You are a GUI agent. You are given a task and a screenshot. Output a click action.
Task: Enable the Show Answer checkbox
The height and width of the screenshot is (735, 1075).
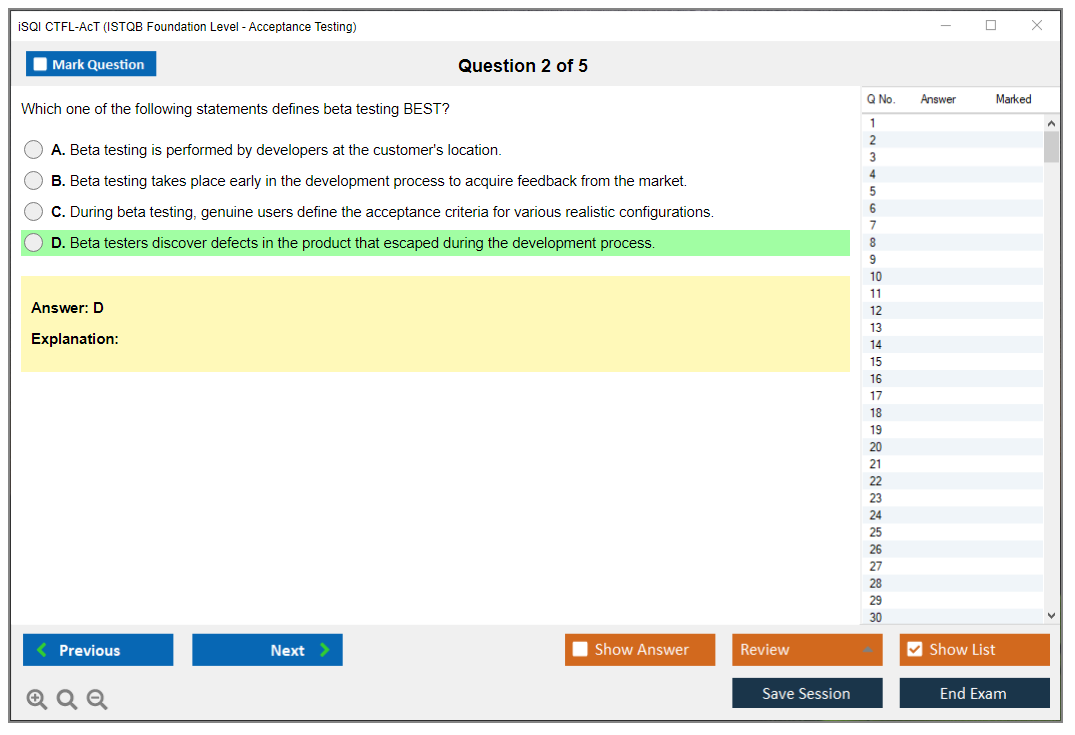tap(580, 650)
